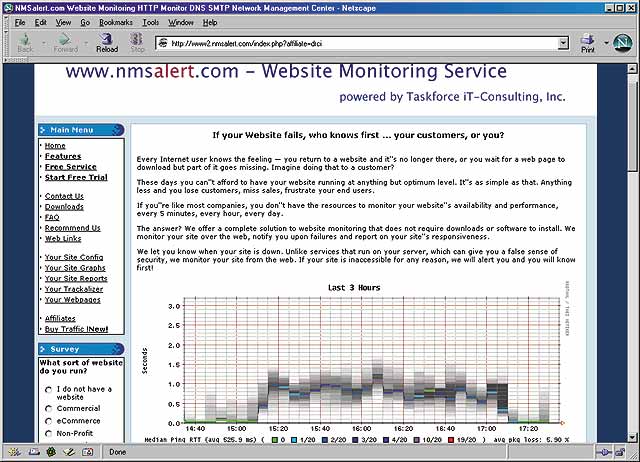
Task: Open the Affiliates link
Action: pos(60,319)
